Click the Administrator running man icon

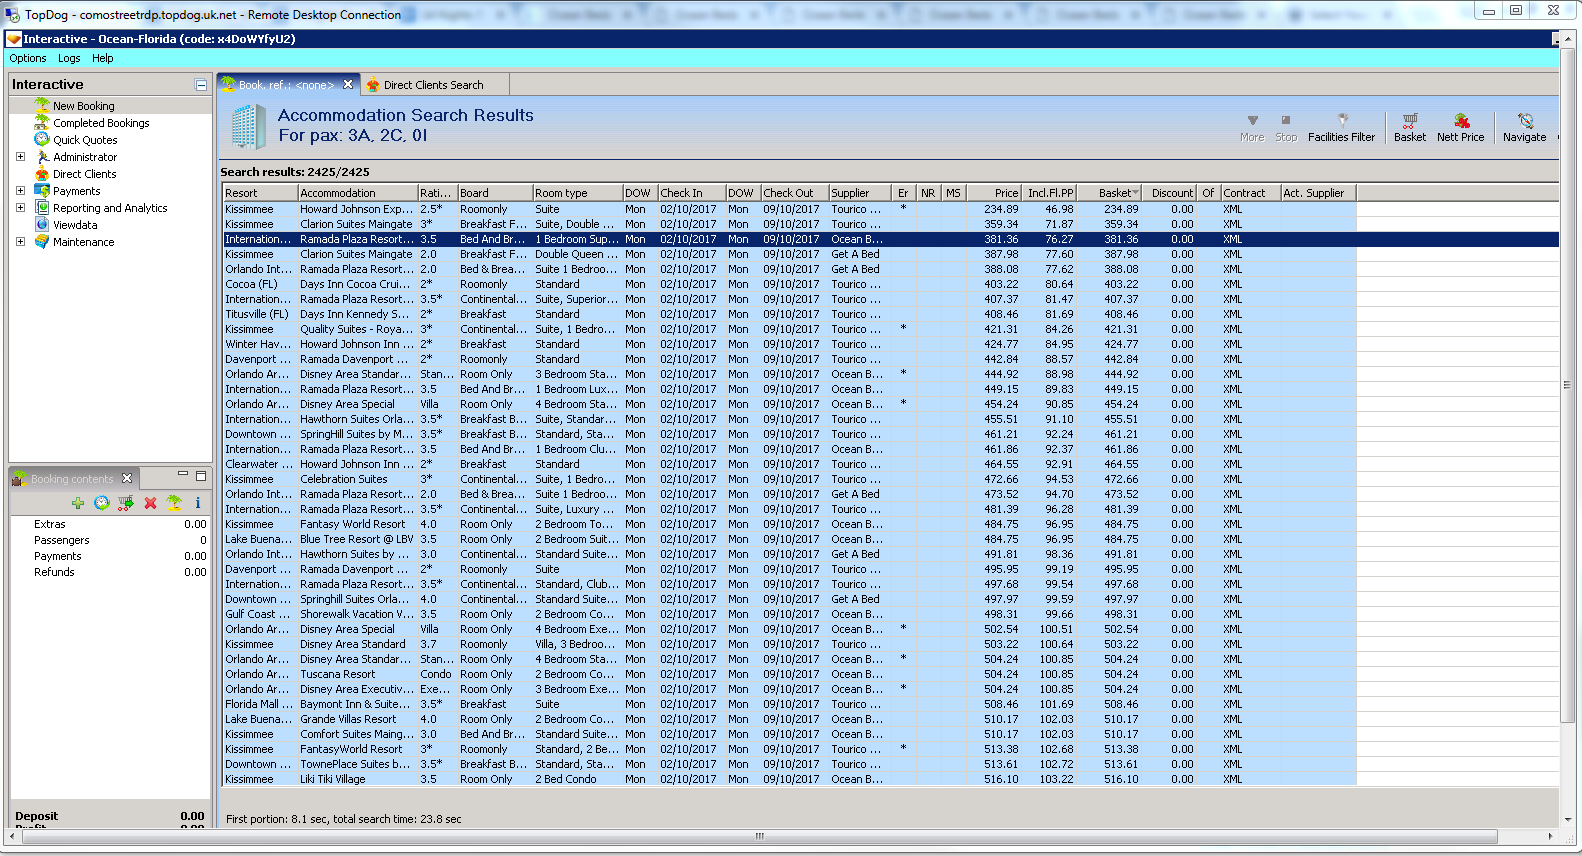click(x=42, y=156)
